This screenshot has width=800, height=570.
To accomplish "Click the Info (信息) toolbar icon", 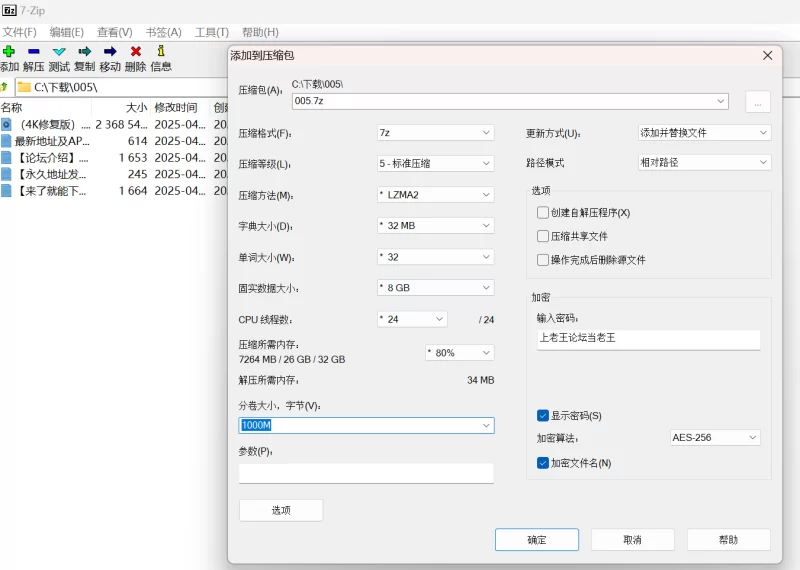I will coord(161,51).
